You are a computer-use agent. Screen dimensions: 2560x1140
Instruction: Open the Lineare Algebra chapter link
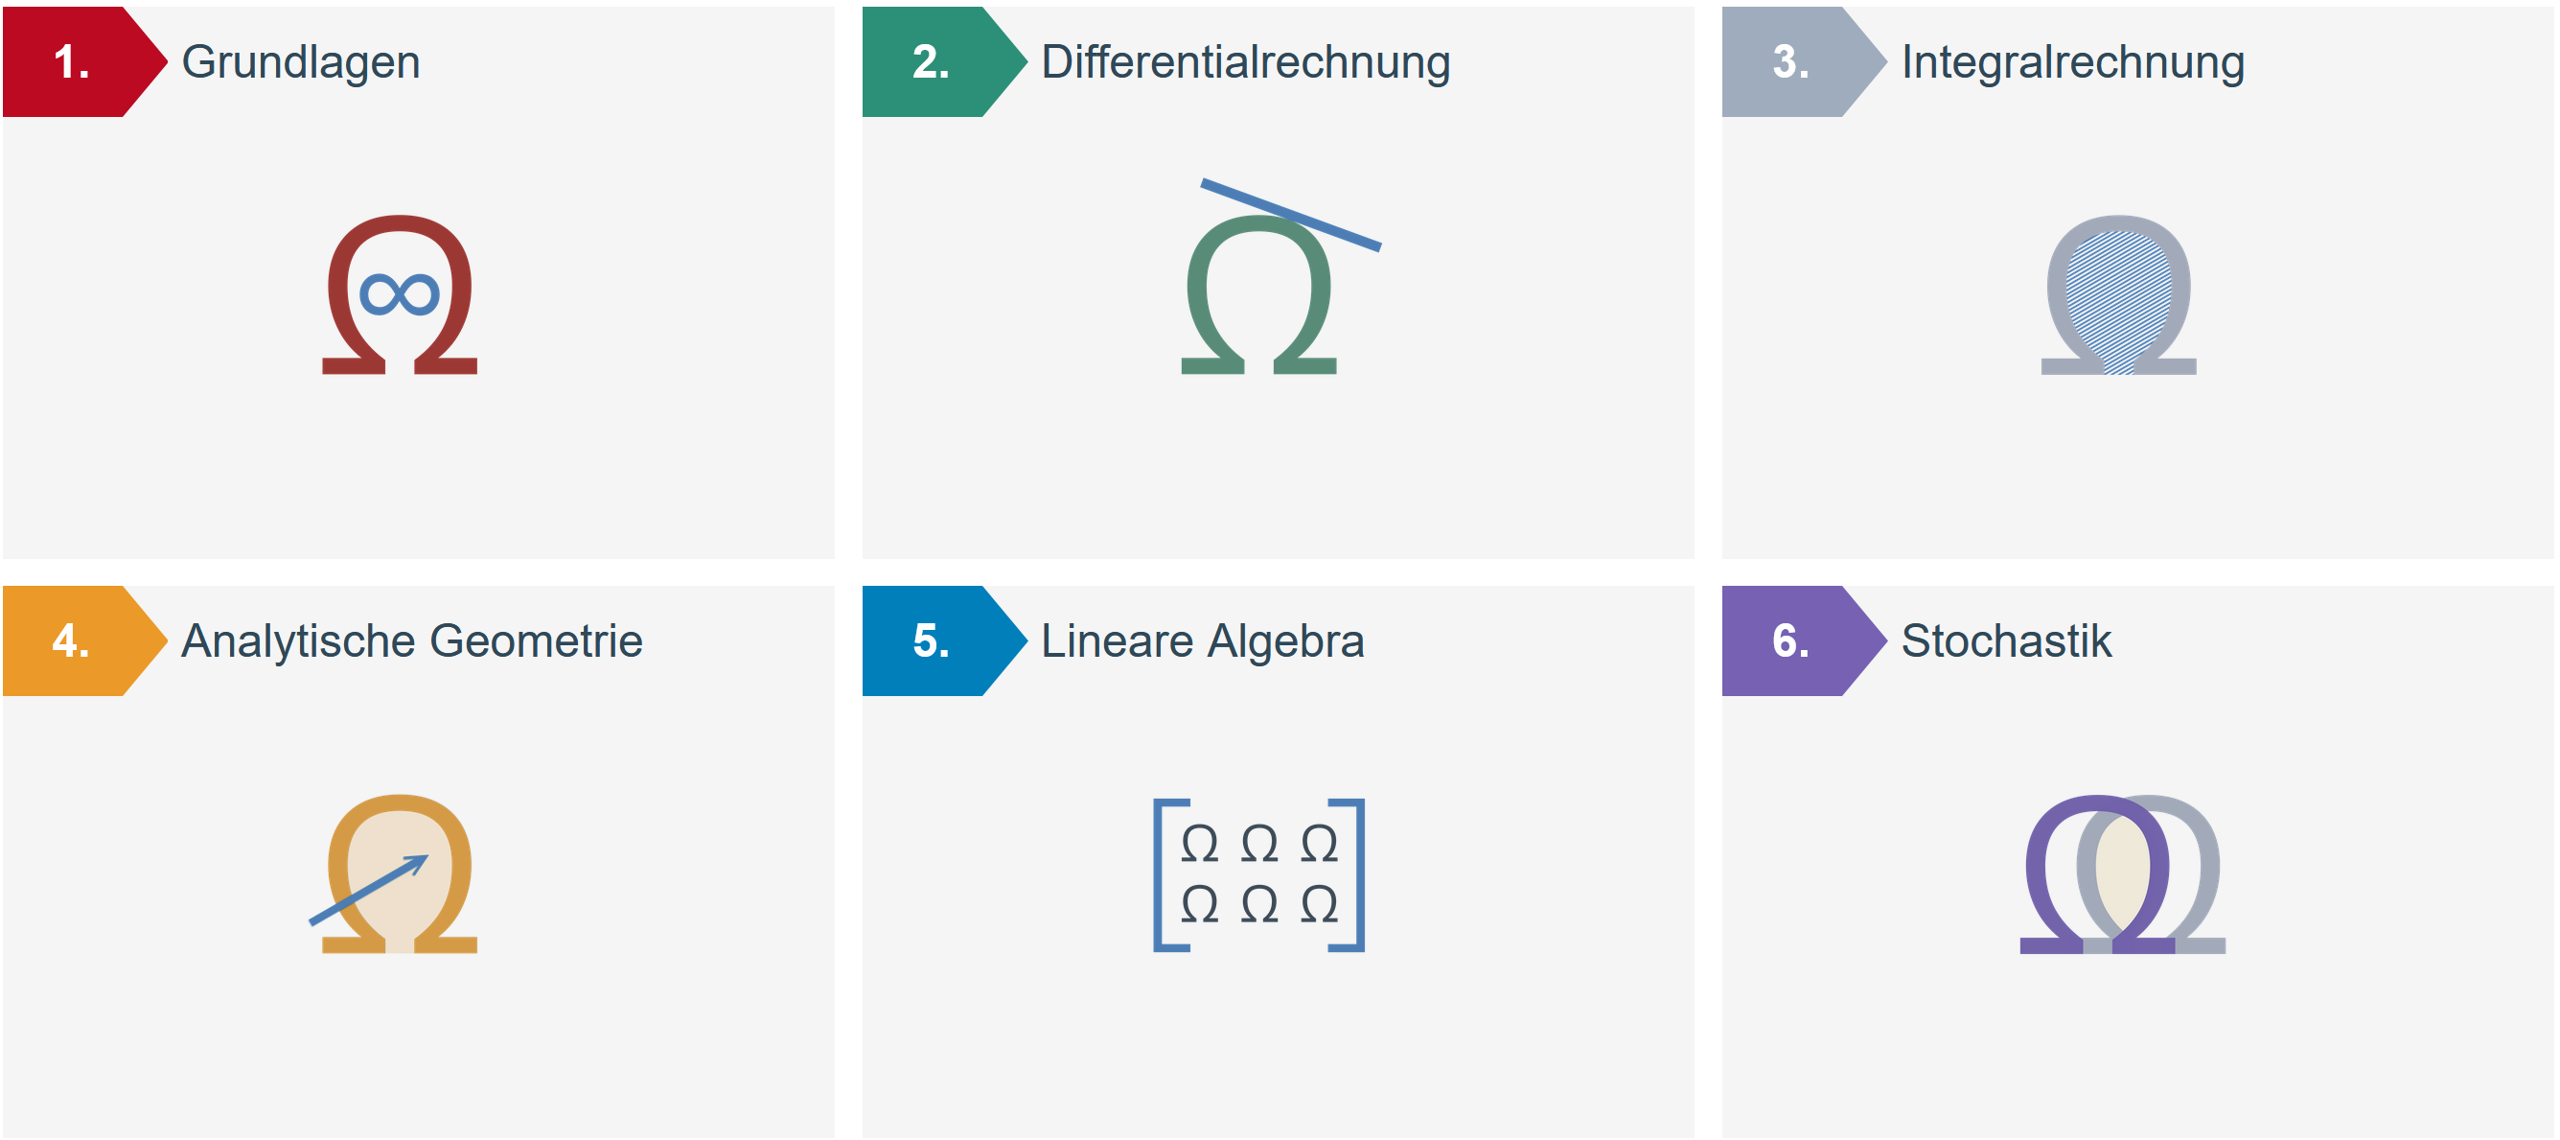coord(1202,641)
